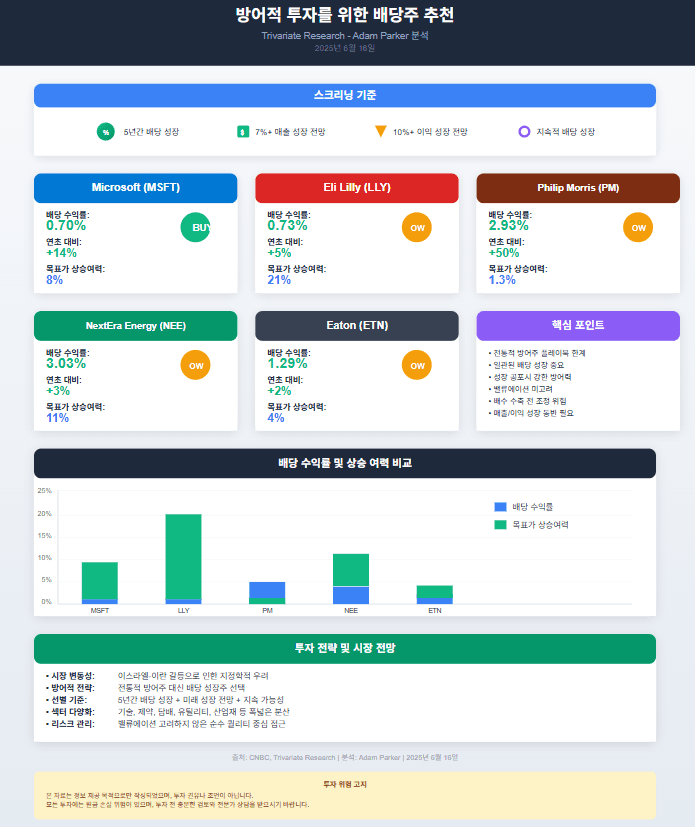This screenshot has width=695, height=827.
Task: Click the Trivariate Research - Adam Parker subtitle
Action: tap(345, 36)
